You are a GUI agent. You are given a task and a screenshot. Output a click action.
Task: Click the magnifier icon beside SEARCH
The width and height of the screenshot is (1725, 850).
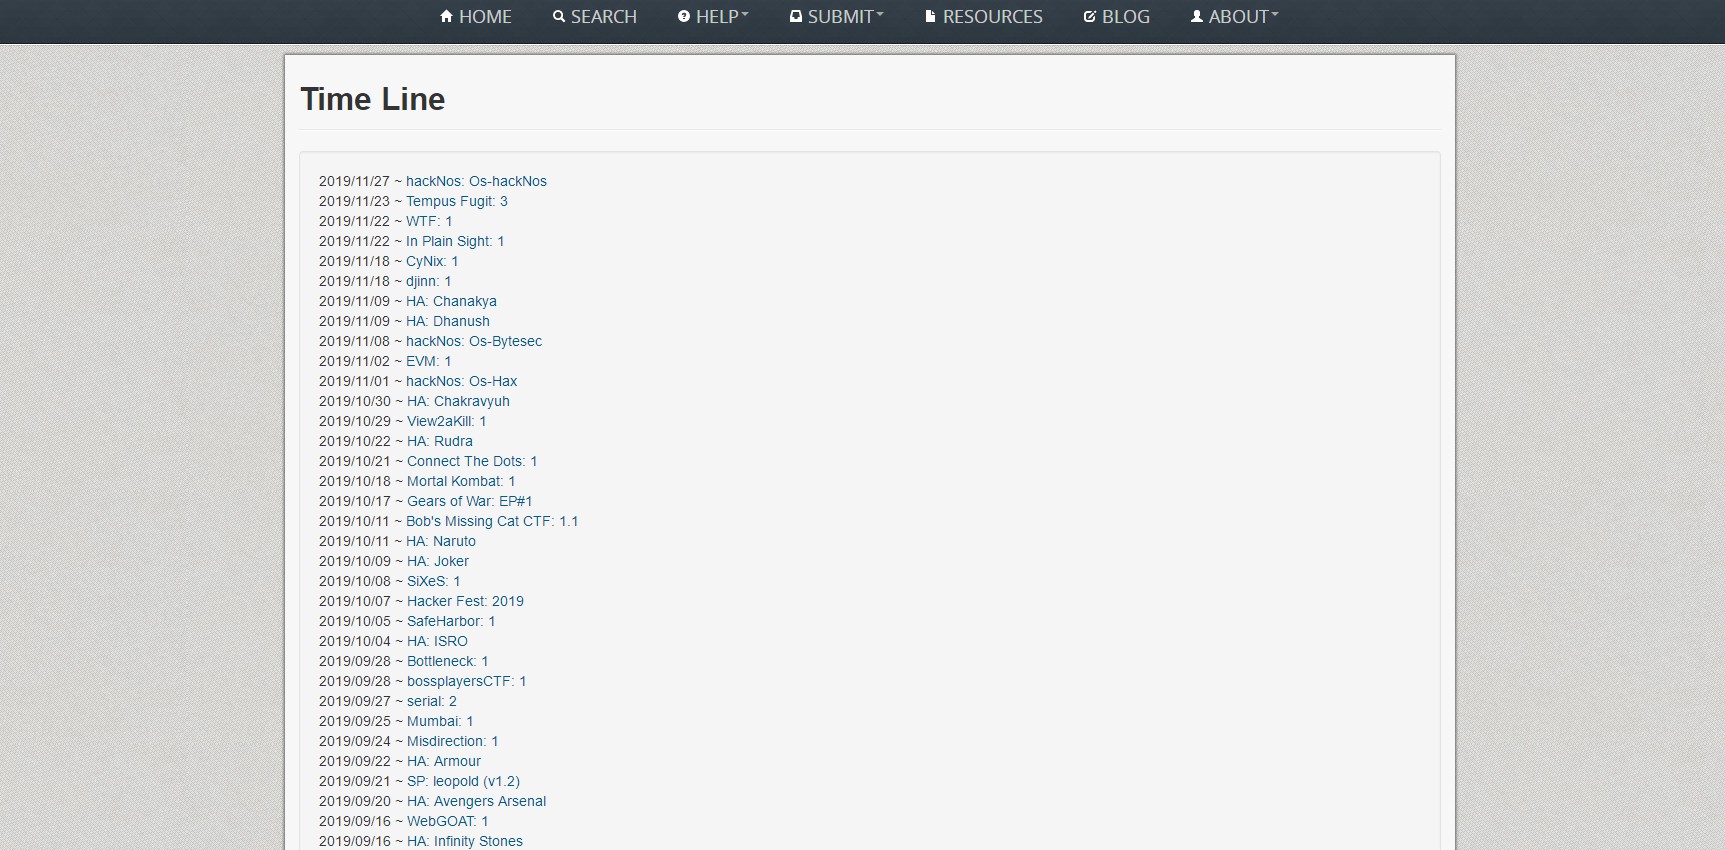coord(559,16)
